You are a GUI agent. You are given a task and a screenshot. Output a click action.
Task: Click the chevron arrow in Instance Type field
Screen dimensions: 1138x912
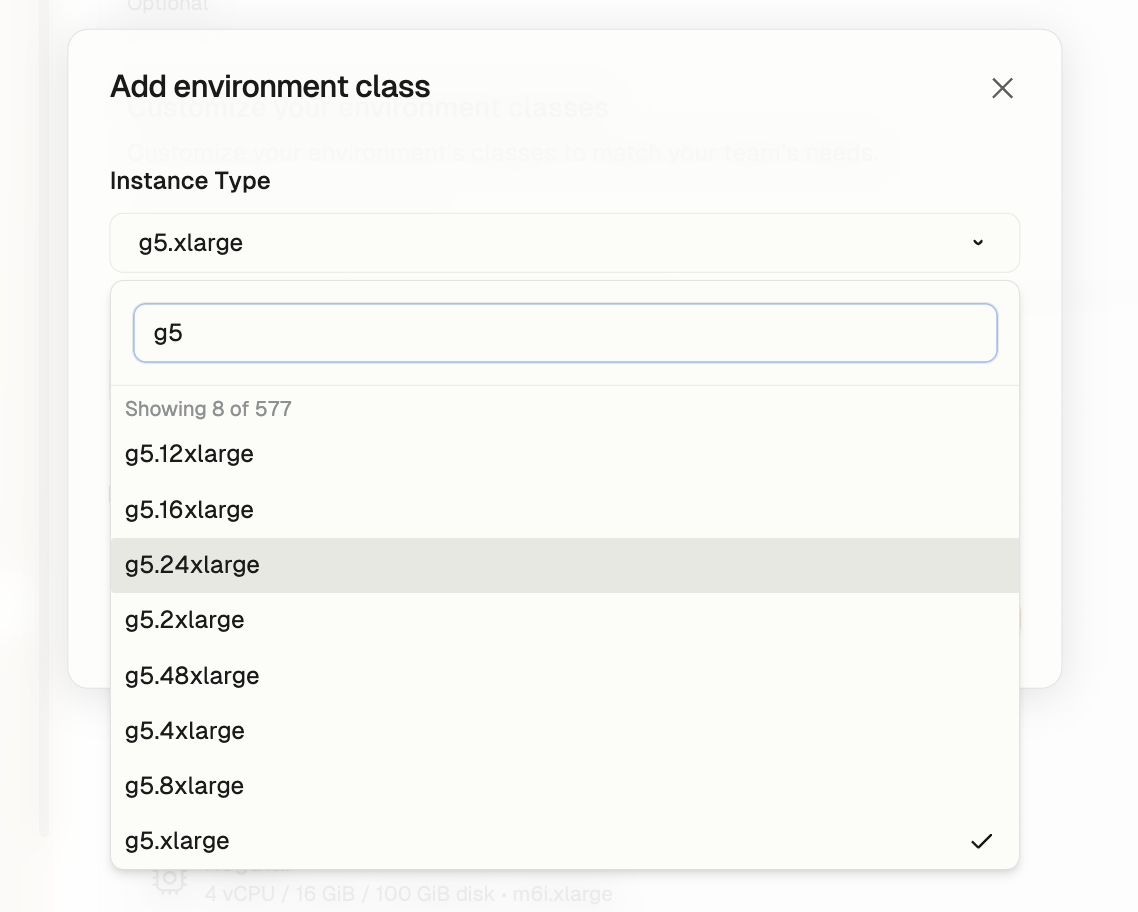pyautogui.click(x=978, y=242)
